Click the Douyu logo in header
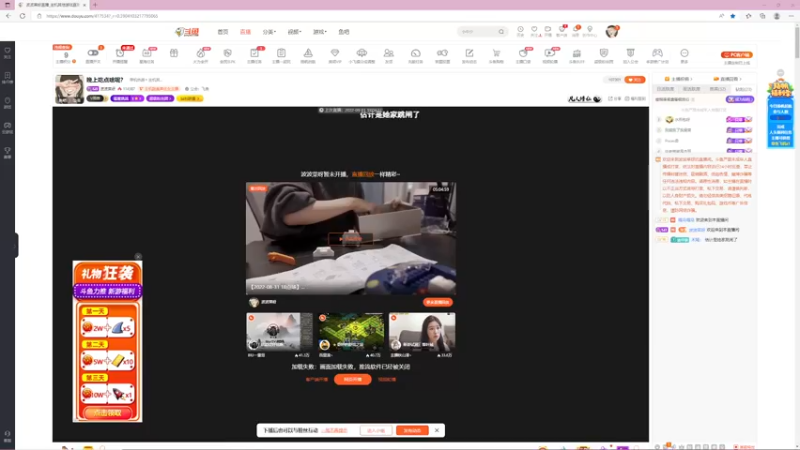This screenshot has height=450, width=800. [x=187, y=32]
